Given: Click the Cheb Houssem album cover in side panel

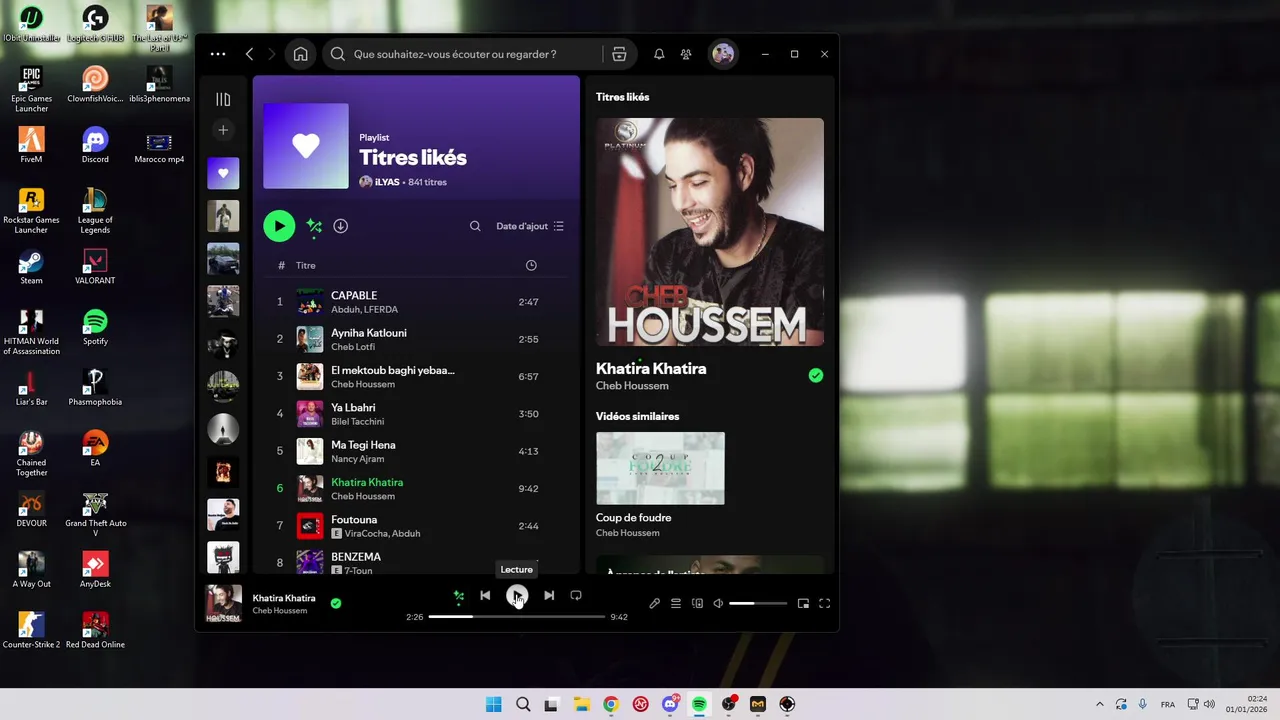Looking at the screenshot, I should [710, 232].
